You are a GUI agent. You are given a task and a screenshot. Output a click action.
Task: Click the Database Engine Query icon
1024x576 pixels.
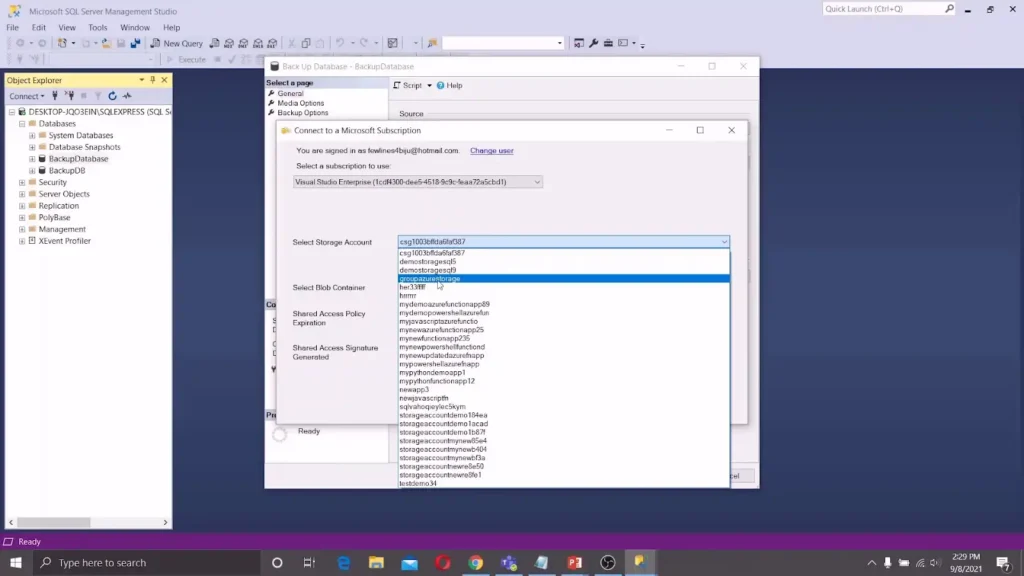click(214, 43)
